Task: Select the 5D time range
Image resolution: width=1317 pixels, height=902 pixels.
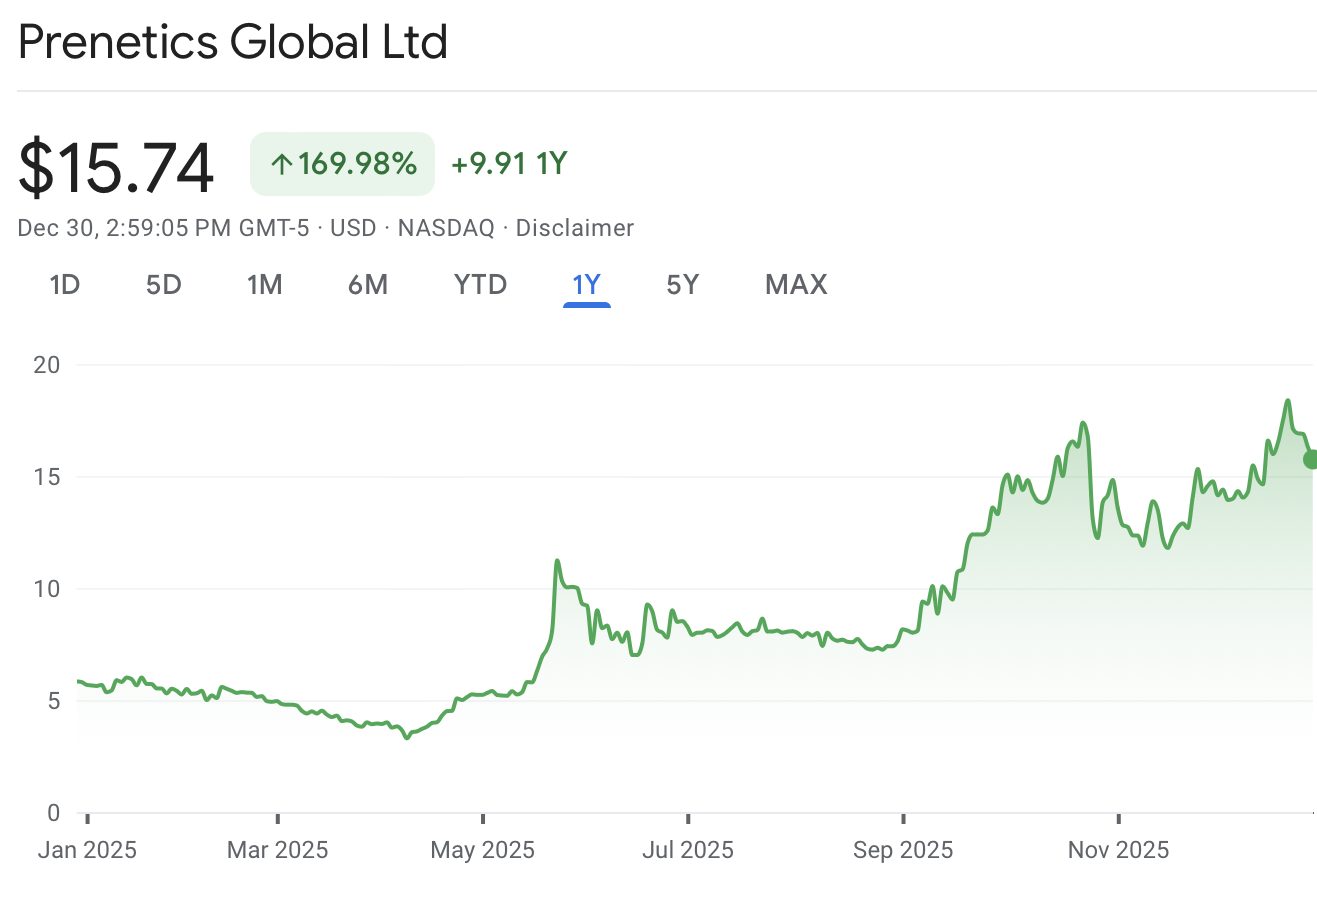Action: [x=163, y=284]
